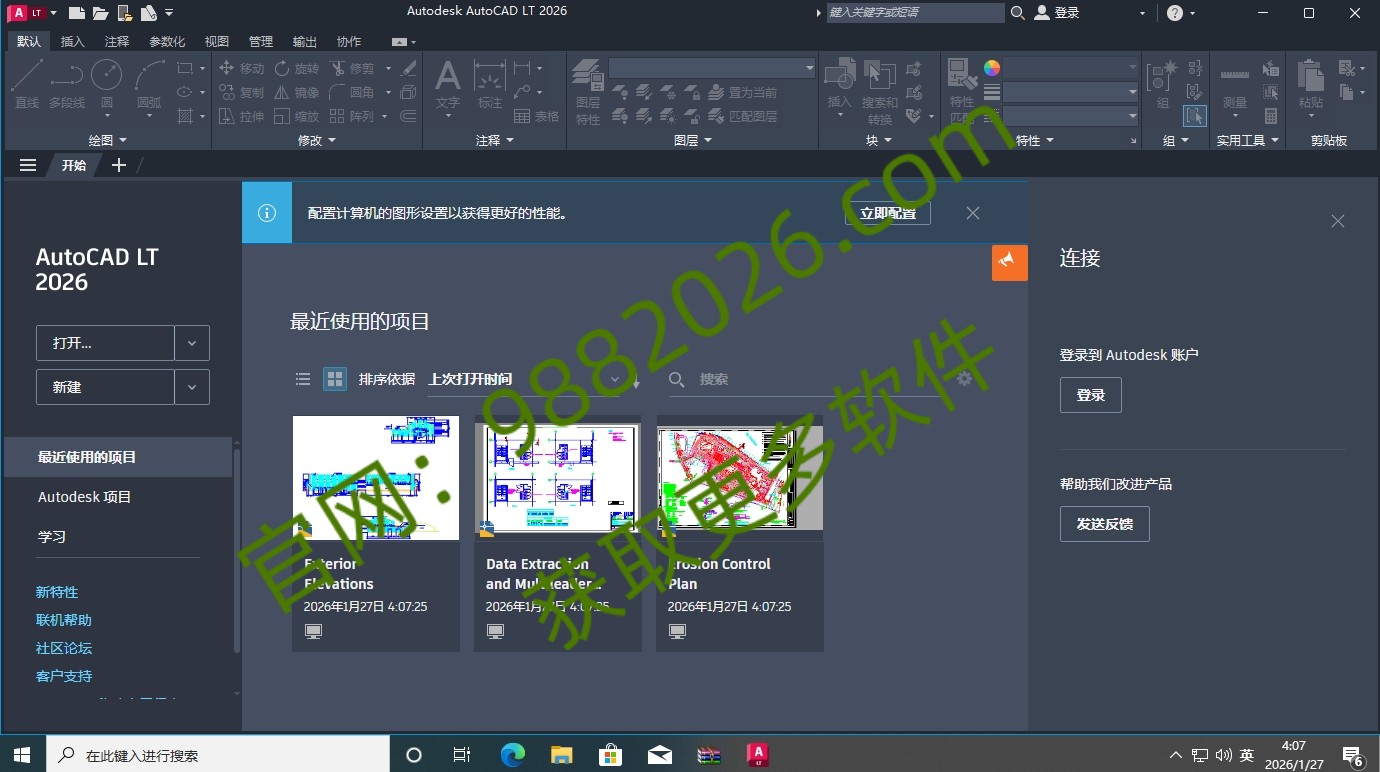1380x772 pixels.
Task: Select the Dimension (标注) tool
Action: click(490, 84)
